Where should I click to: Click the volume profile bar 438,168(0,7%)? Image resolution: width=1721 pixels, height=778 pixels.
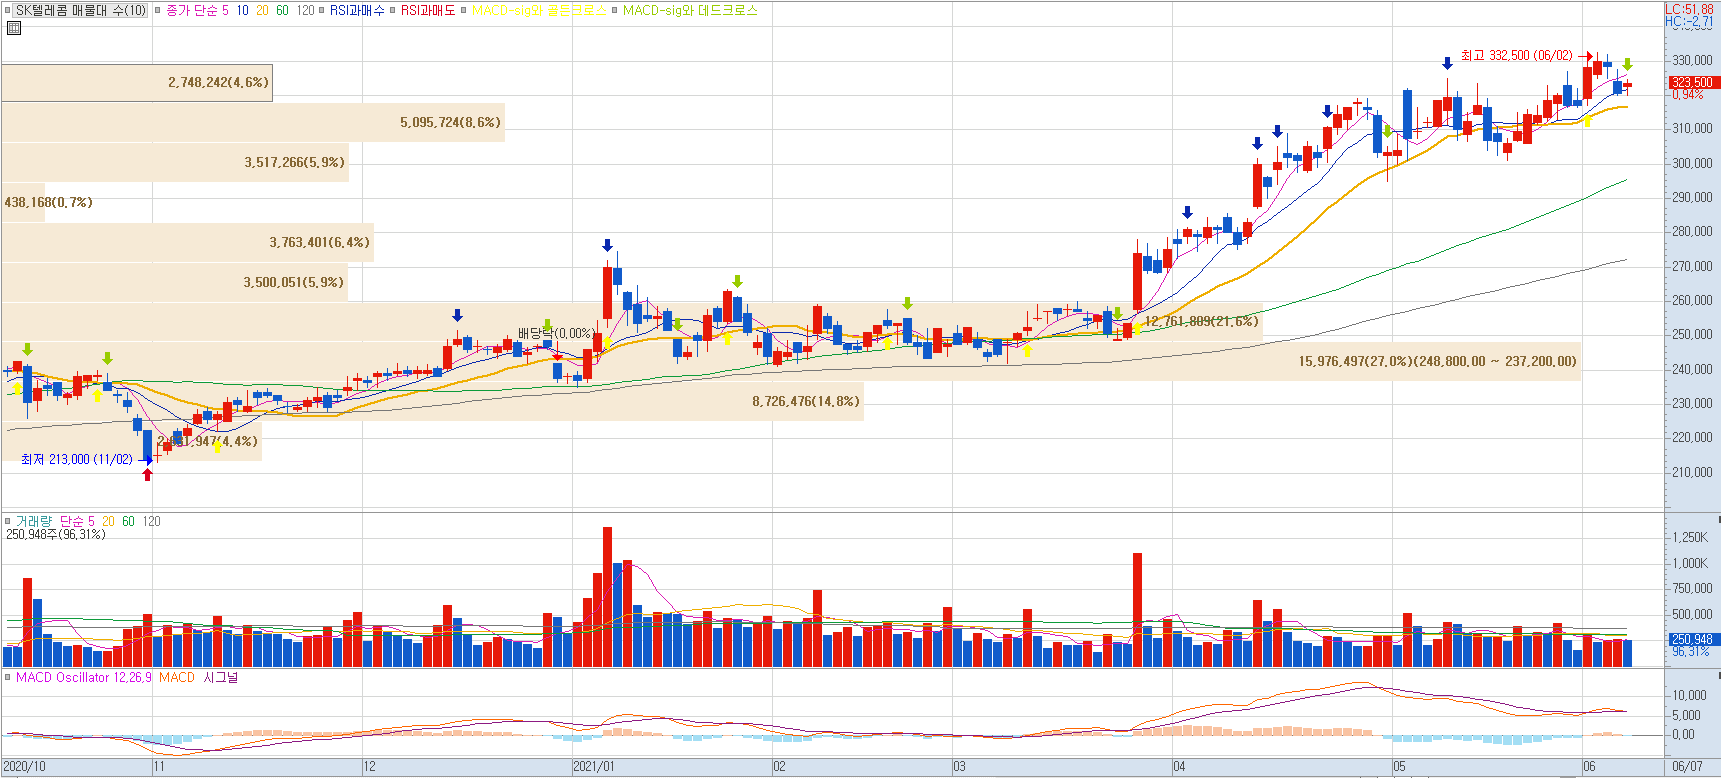pos(24,202)
